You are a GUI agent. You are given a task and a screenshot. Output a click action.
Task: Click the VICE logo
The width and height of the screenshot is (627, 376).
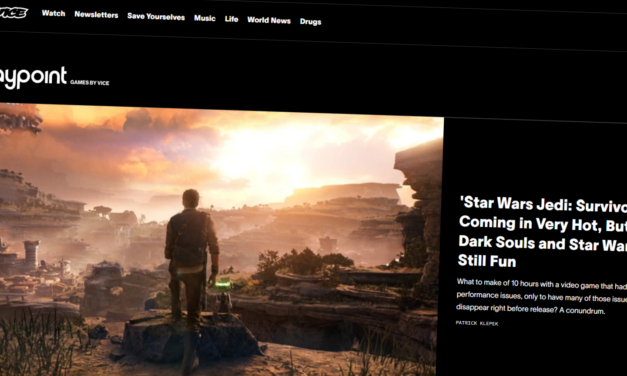click(x=13, y=12)
